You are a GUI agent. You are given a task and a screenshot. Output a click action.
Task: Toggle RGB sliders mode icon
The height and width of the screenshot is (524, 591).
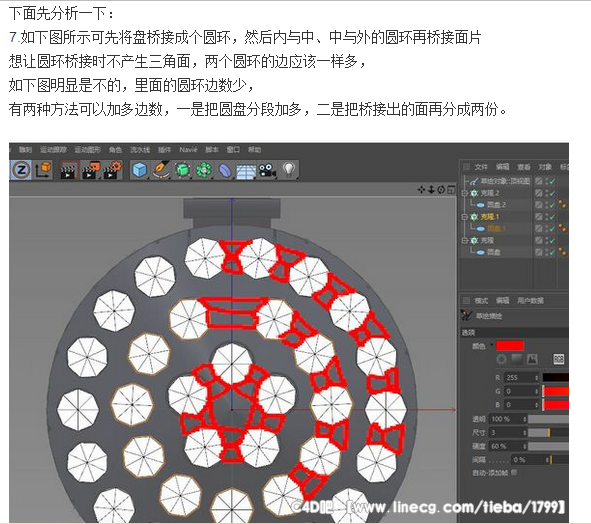tap(559, 359)
